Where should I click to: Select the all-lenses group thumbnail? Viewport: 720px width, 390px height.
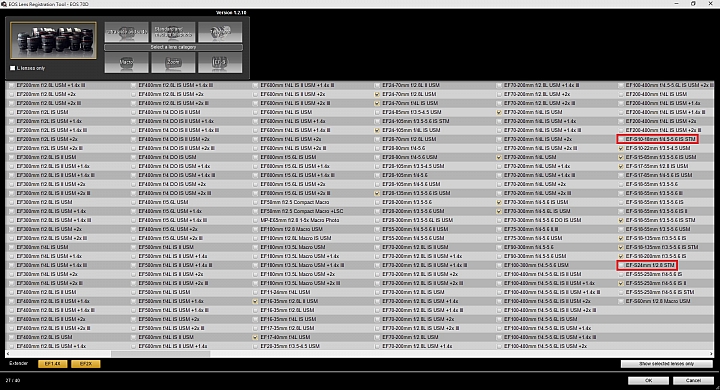pyautogui.click(x=53, y=40)
